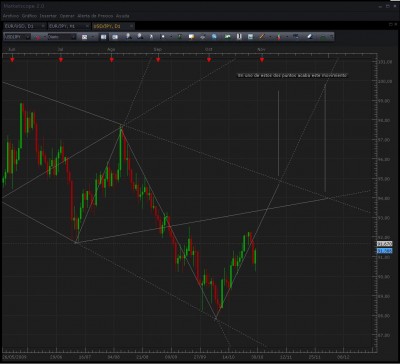Click the zoom in magnifier icon
The height and width of the screenshot is (364, 400).
[x=129, y=37]
